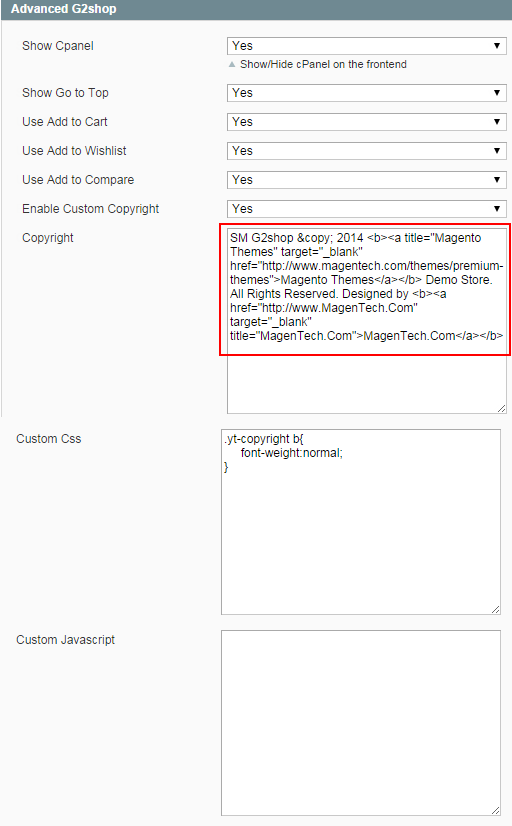512x826 pixels.
Task: Click the hint triangle beside Show/Hide cPanel note
Action: 232,64
